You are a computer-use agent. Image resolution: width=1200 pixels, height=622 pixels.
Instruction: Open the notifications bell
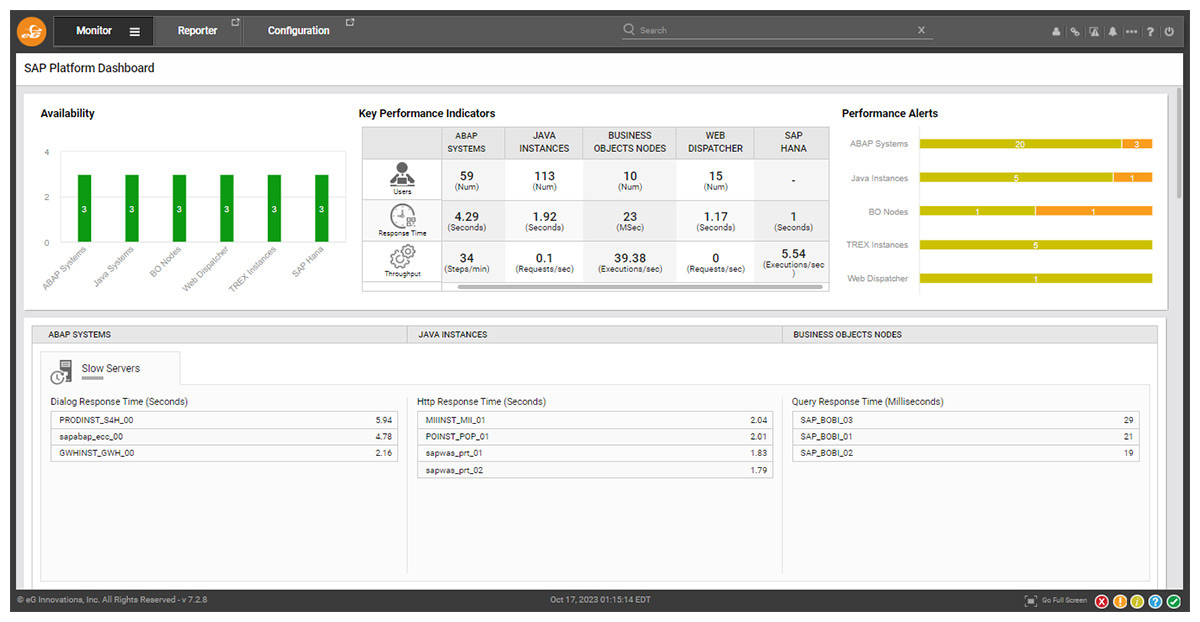tap(1112, 32)
